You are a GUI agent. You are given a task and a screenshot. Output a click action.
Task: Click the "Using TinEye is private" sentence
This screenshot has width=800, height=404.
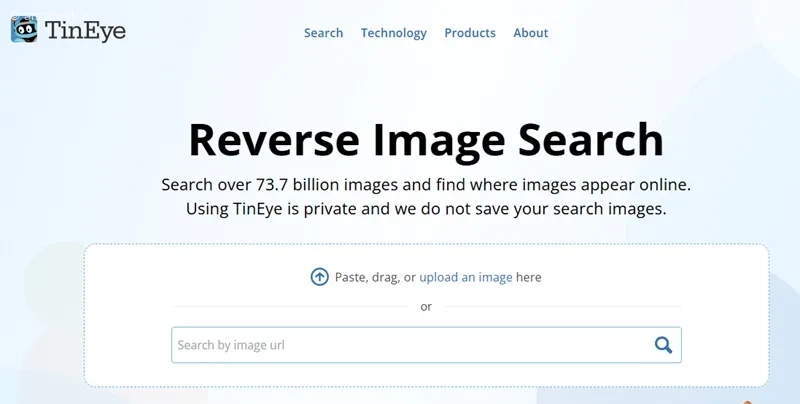click(x=426, y=209)
